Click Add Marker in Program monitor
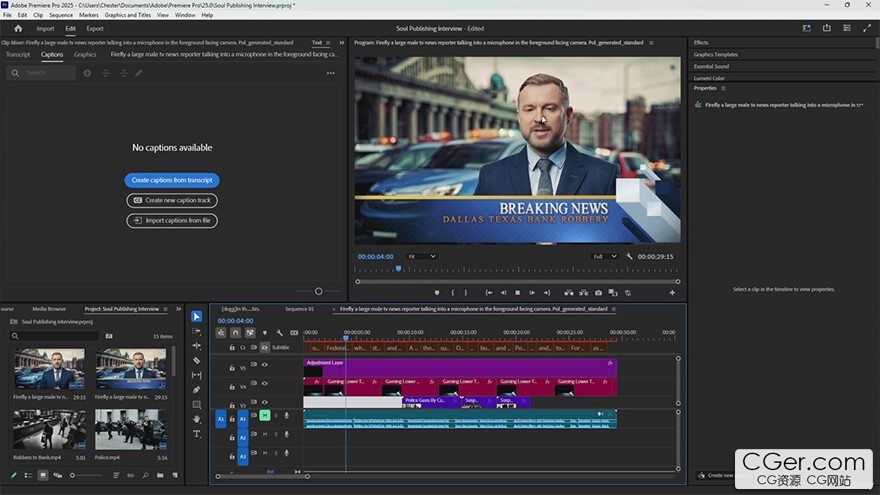The image size is (880, 495). click(x=437, y=292)
